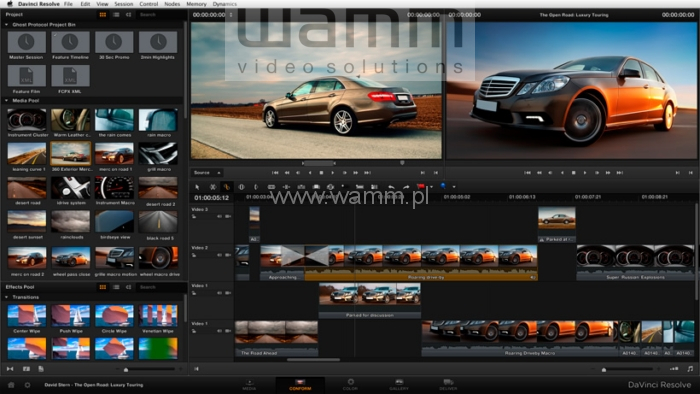Open the Source viewer dropdown
This screenshot has width=700, height=394.
click(207, 173)
